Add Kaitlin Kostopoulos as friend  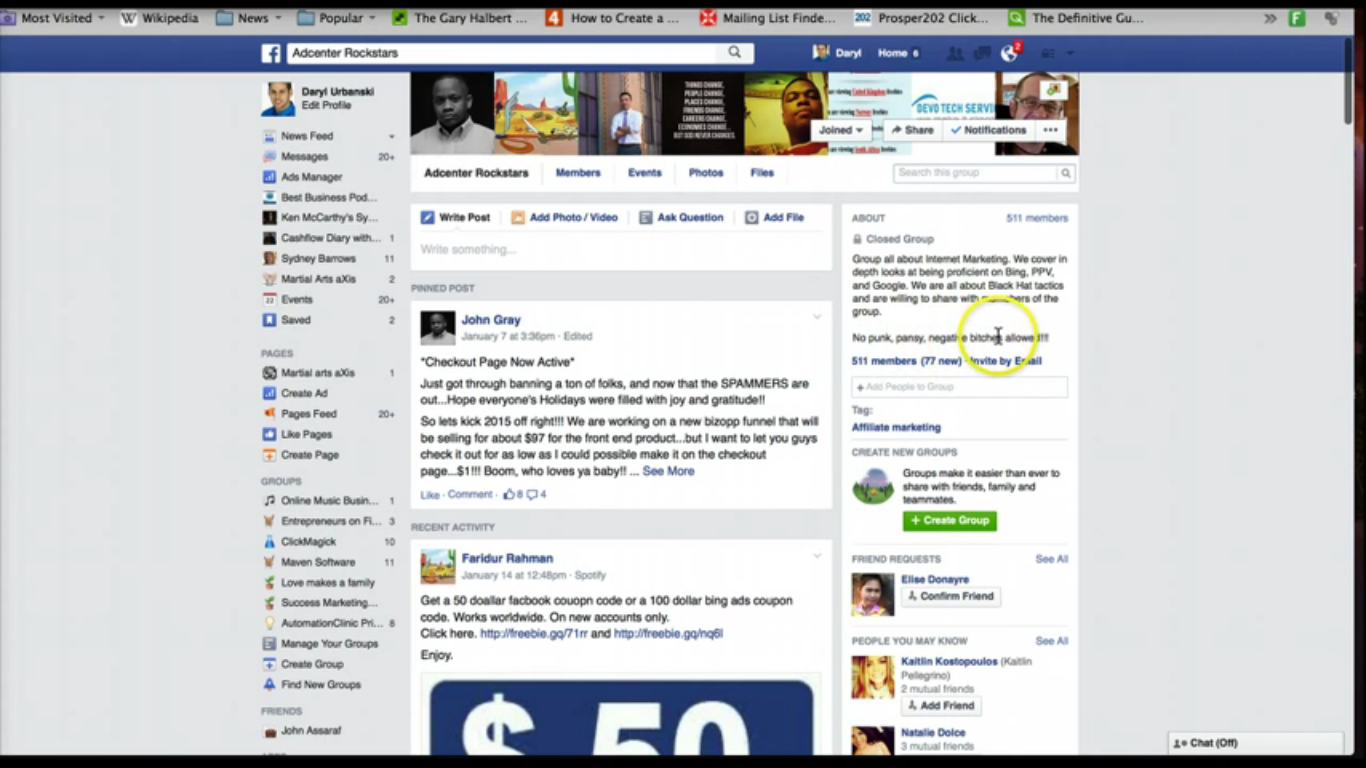click(941, 706)
